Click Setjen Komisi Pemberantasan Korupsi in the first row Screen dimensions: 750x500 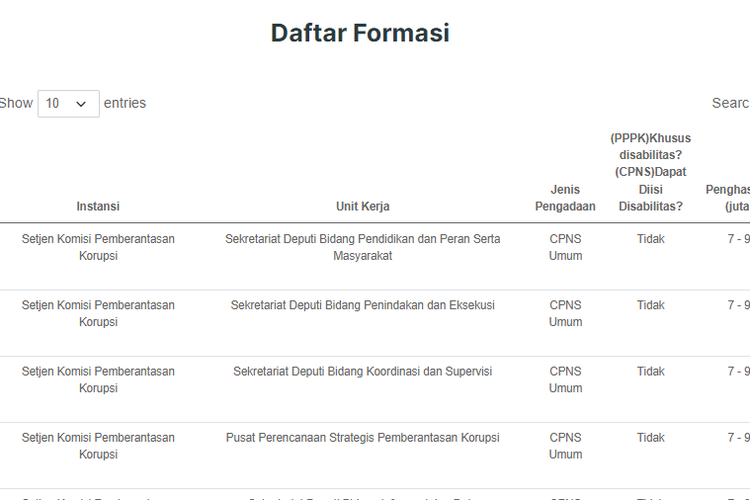pyautogui.click(x=98, y=247)
